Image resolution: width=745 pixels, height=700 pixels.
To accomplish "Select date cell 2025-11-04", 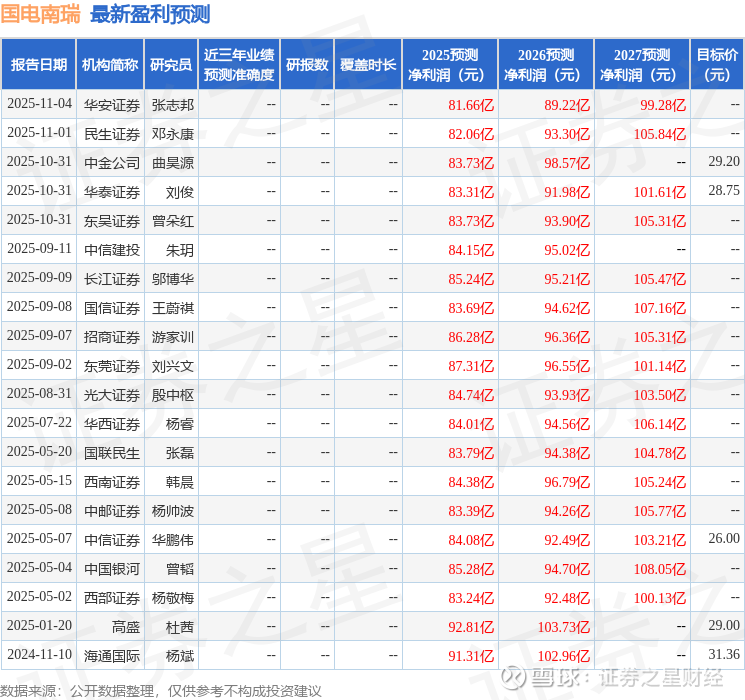I will pyautogui.click(x=39, y=104).
